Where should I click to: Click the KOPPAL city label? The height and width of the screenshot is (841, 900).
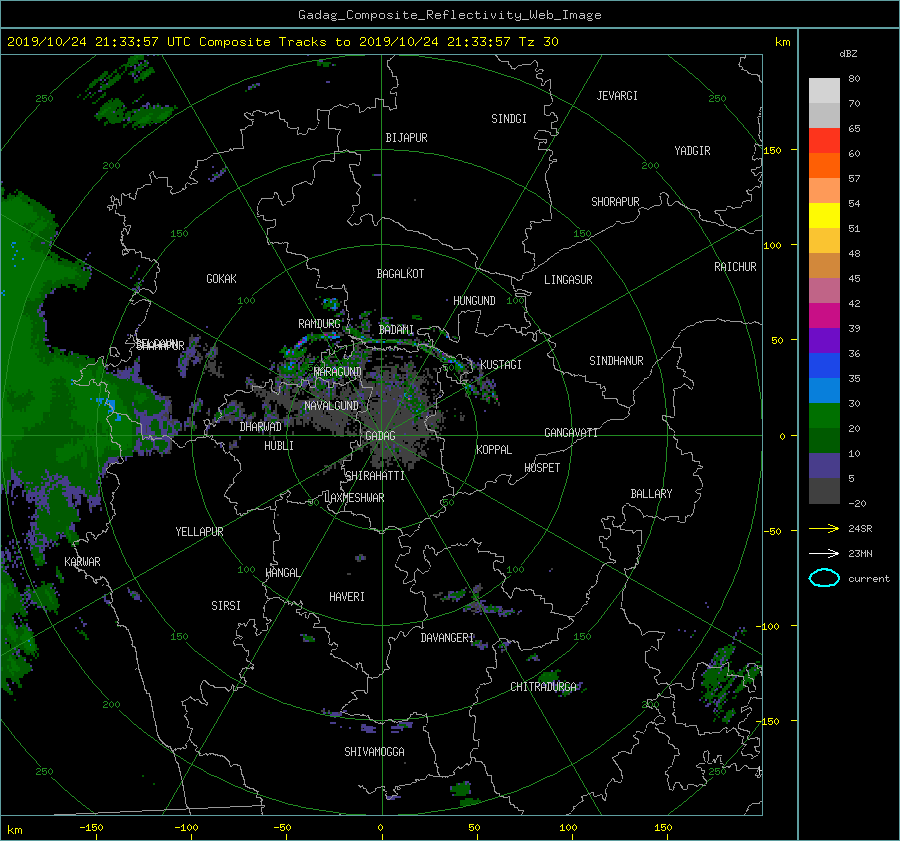click(494, 450)
